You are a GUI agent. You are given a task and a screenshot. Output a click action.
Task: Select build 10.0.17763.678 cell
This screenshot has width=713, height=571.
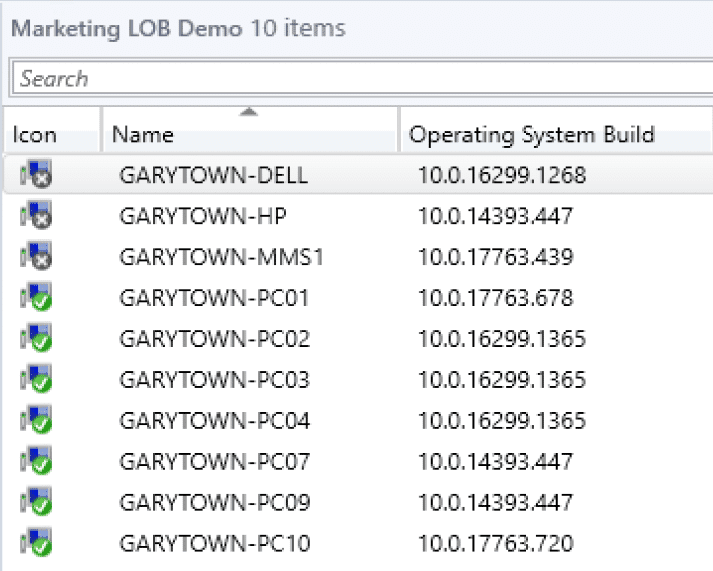tap(495, 298)
